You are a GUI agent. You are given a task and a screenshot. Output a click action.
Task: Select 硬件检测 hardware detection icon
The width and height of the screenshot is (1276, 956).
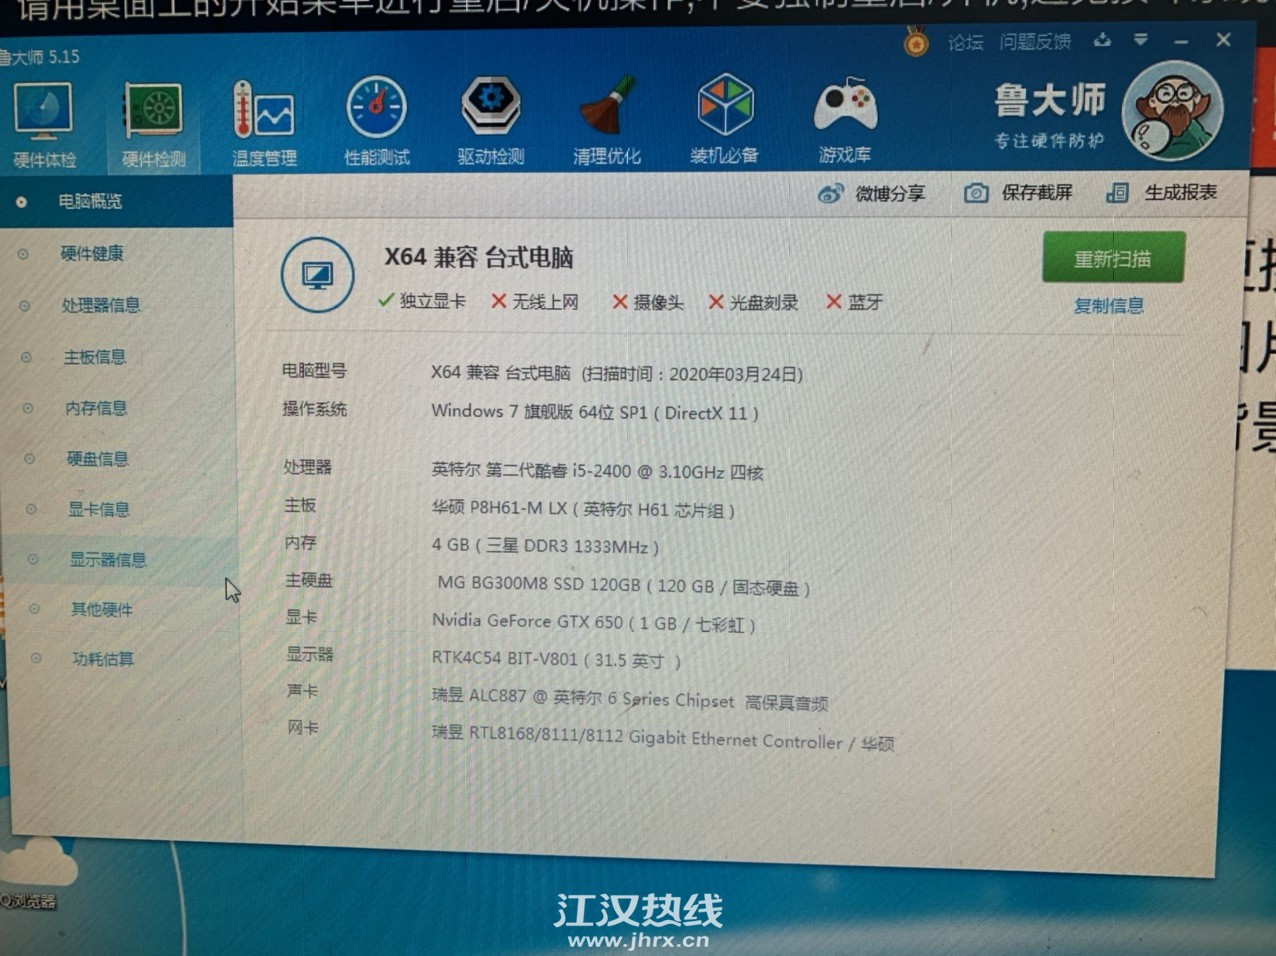153,125
